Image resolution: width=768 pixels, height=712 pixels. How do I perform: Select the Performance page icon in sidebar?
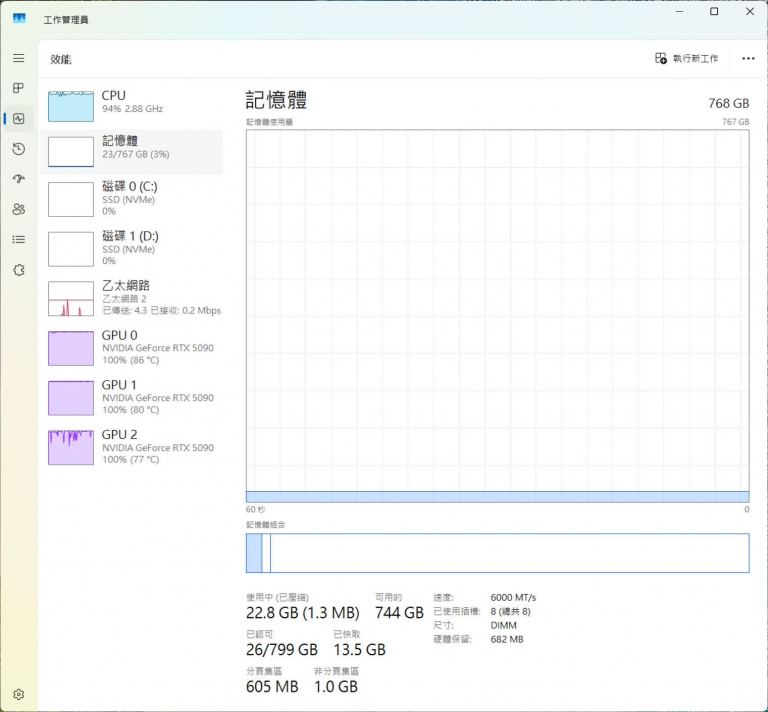tap(18, 119)
